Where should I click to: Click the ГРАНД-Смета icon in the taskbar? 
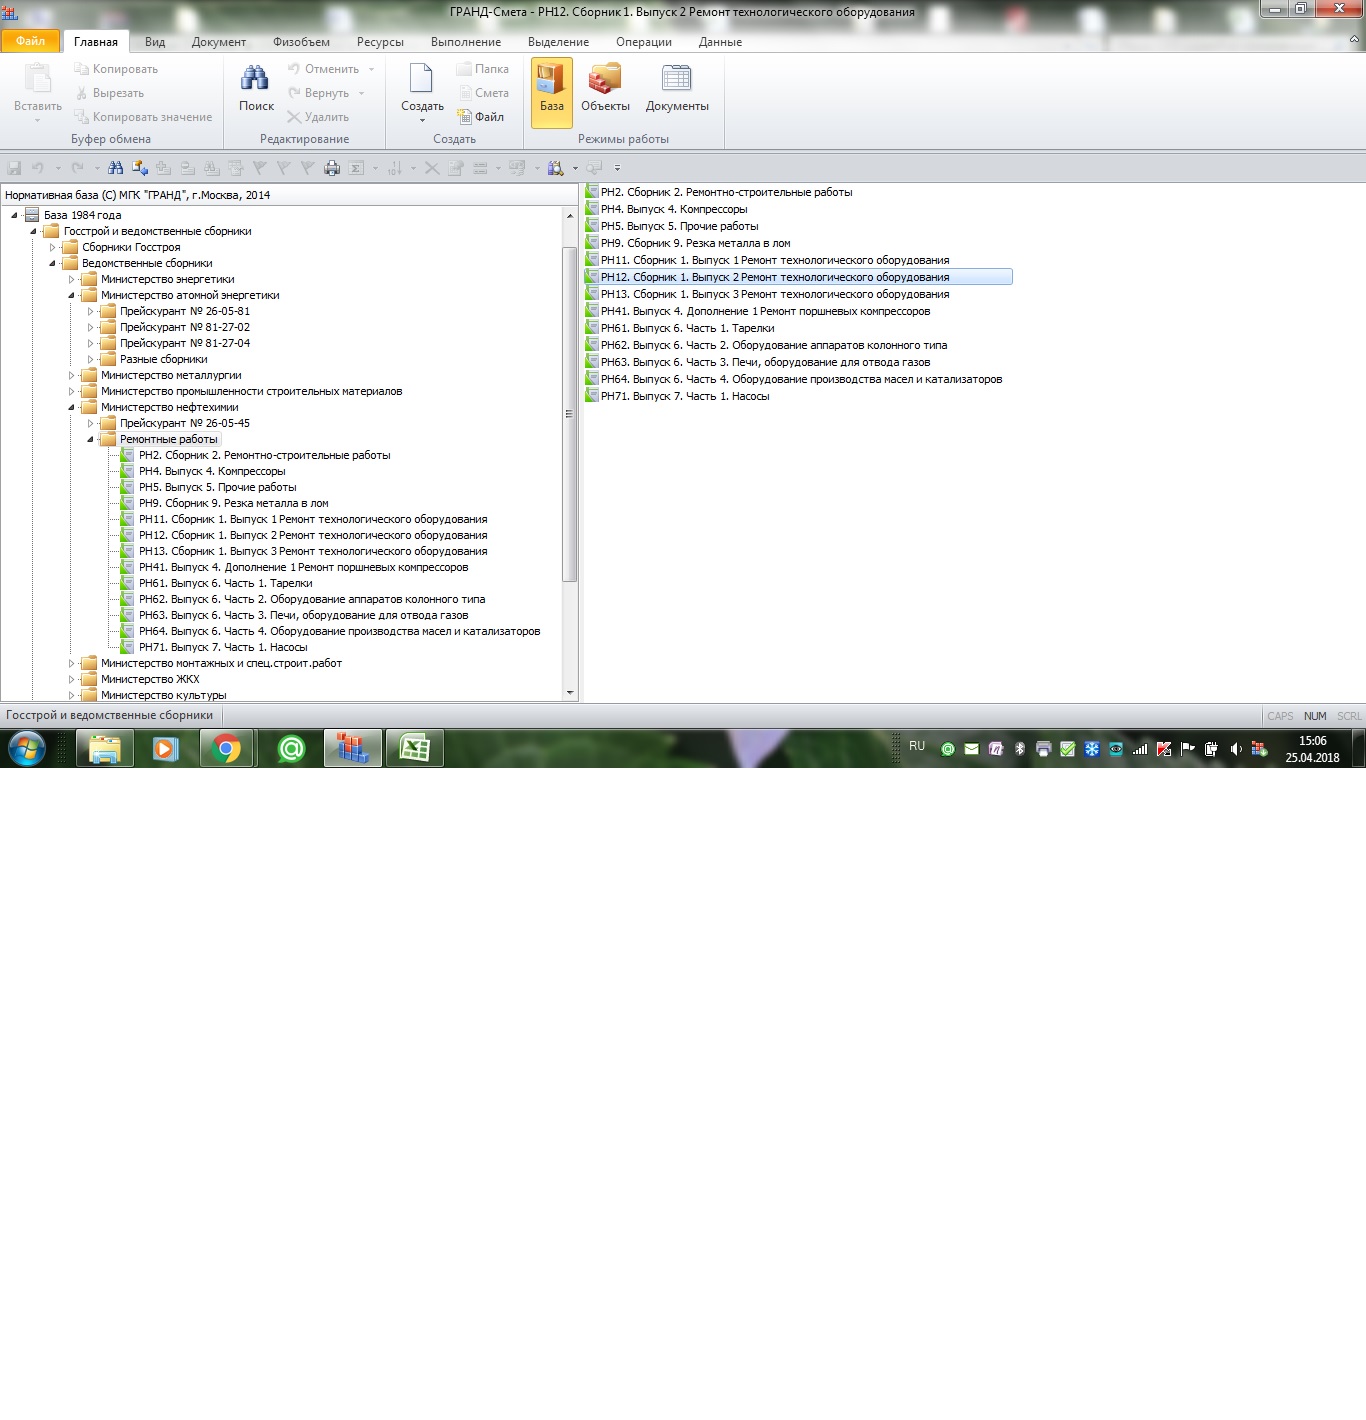(x=353, y=748)
